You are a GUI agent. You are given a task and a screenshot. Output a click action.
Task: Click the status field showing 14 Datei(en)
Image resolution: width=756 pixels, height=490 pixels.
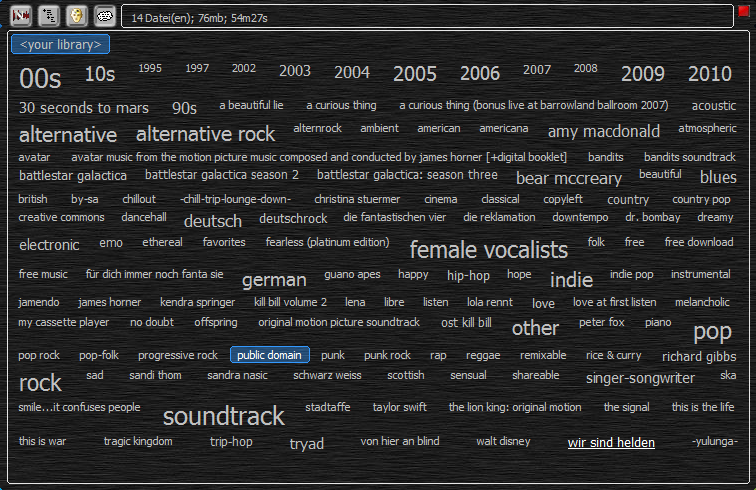(x=427, y=17)
